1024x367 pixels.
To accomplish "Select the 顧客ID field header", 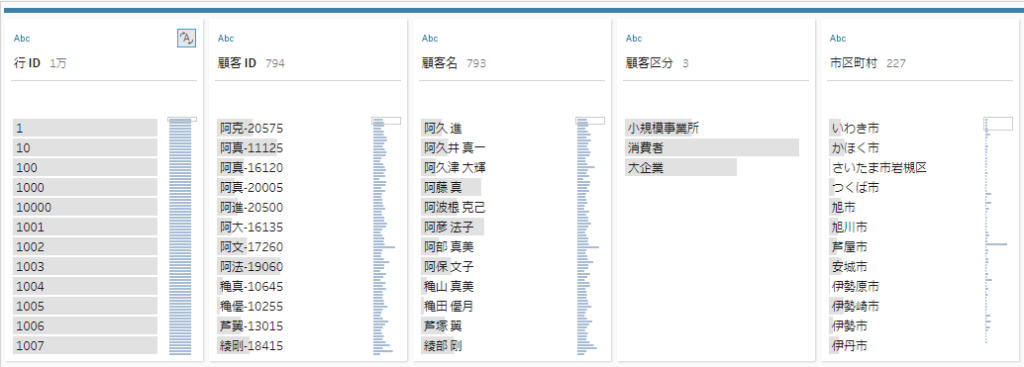I will point(238,63).
